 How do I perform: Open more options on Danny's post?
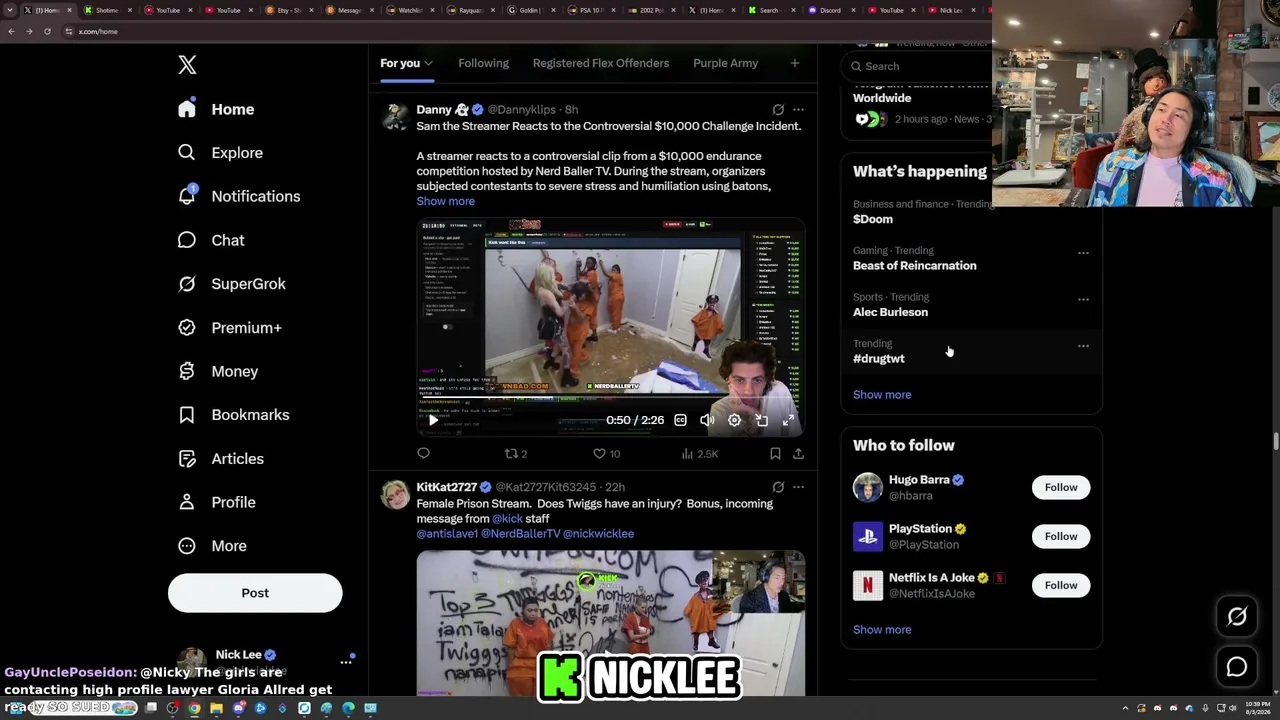(x=798, y=109)
